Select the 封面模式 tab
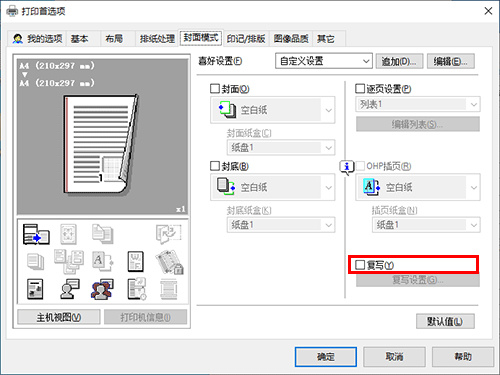This screenshot has width=500, height=375. click(201, 37)
